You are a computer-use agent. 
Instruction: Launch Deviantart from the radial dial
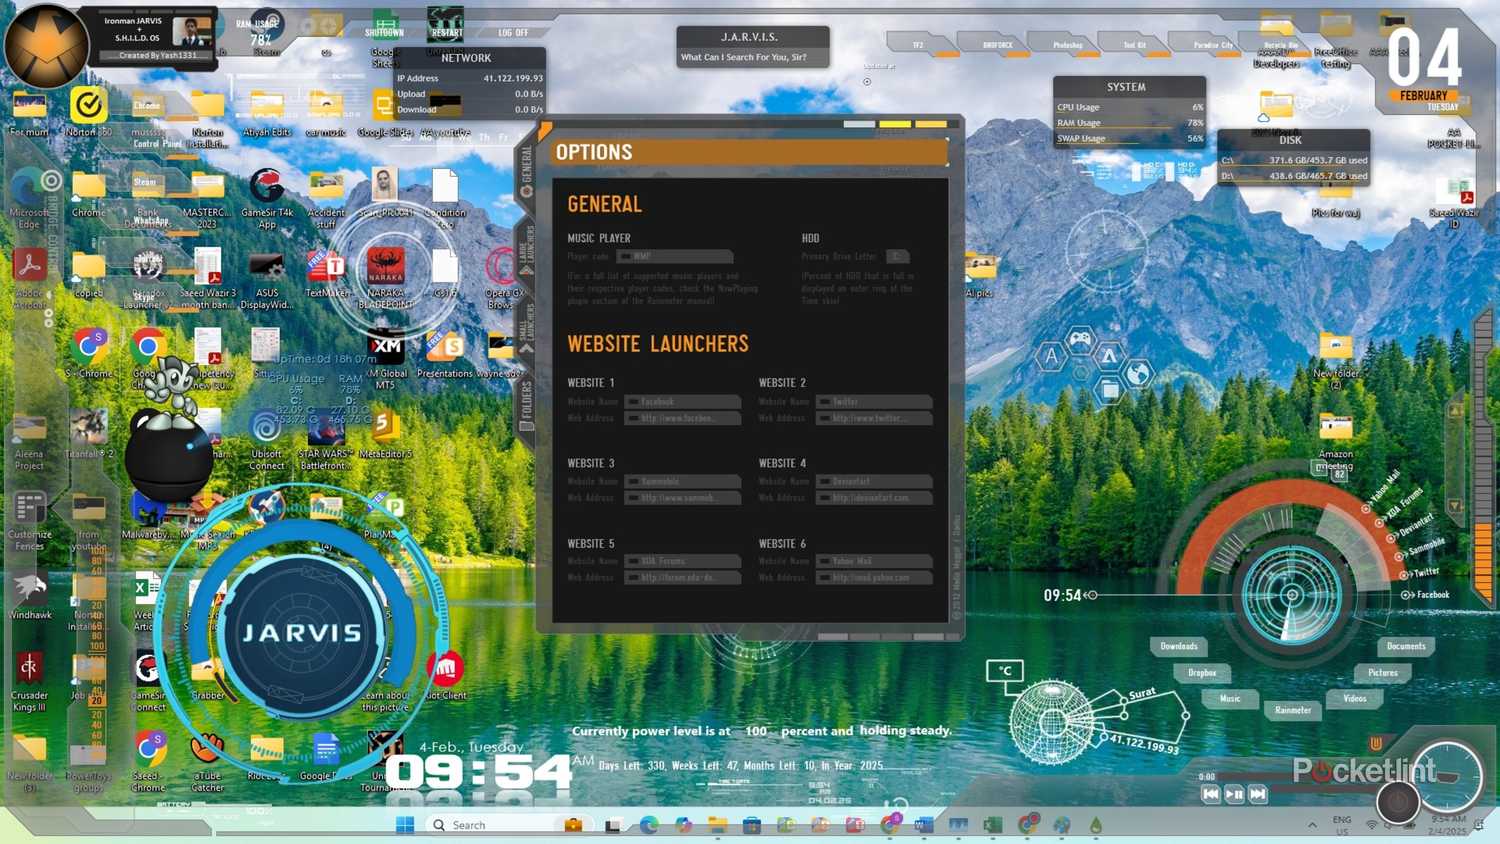click(1409, 526)
